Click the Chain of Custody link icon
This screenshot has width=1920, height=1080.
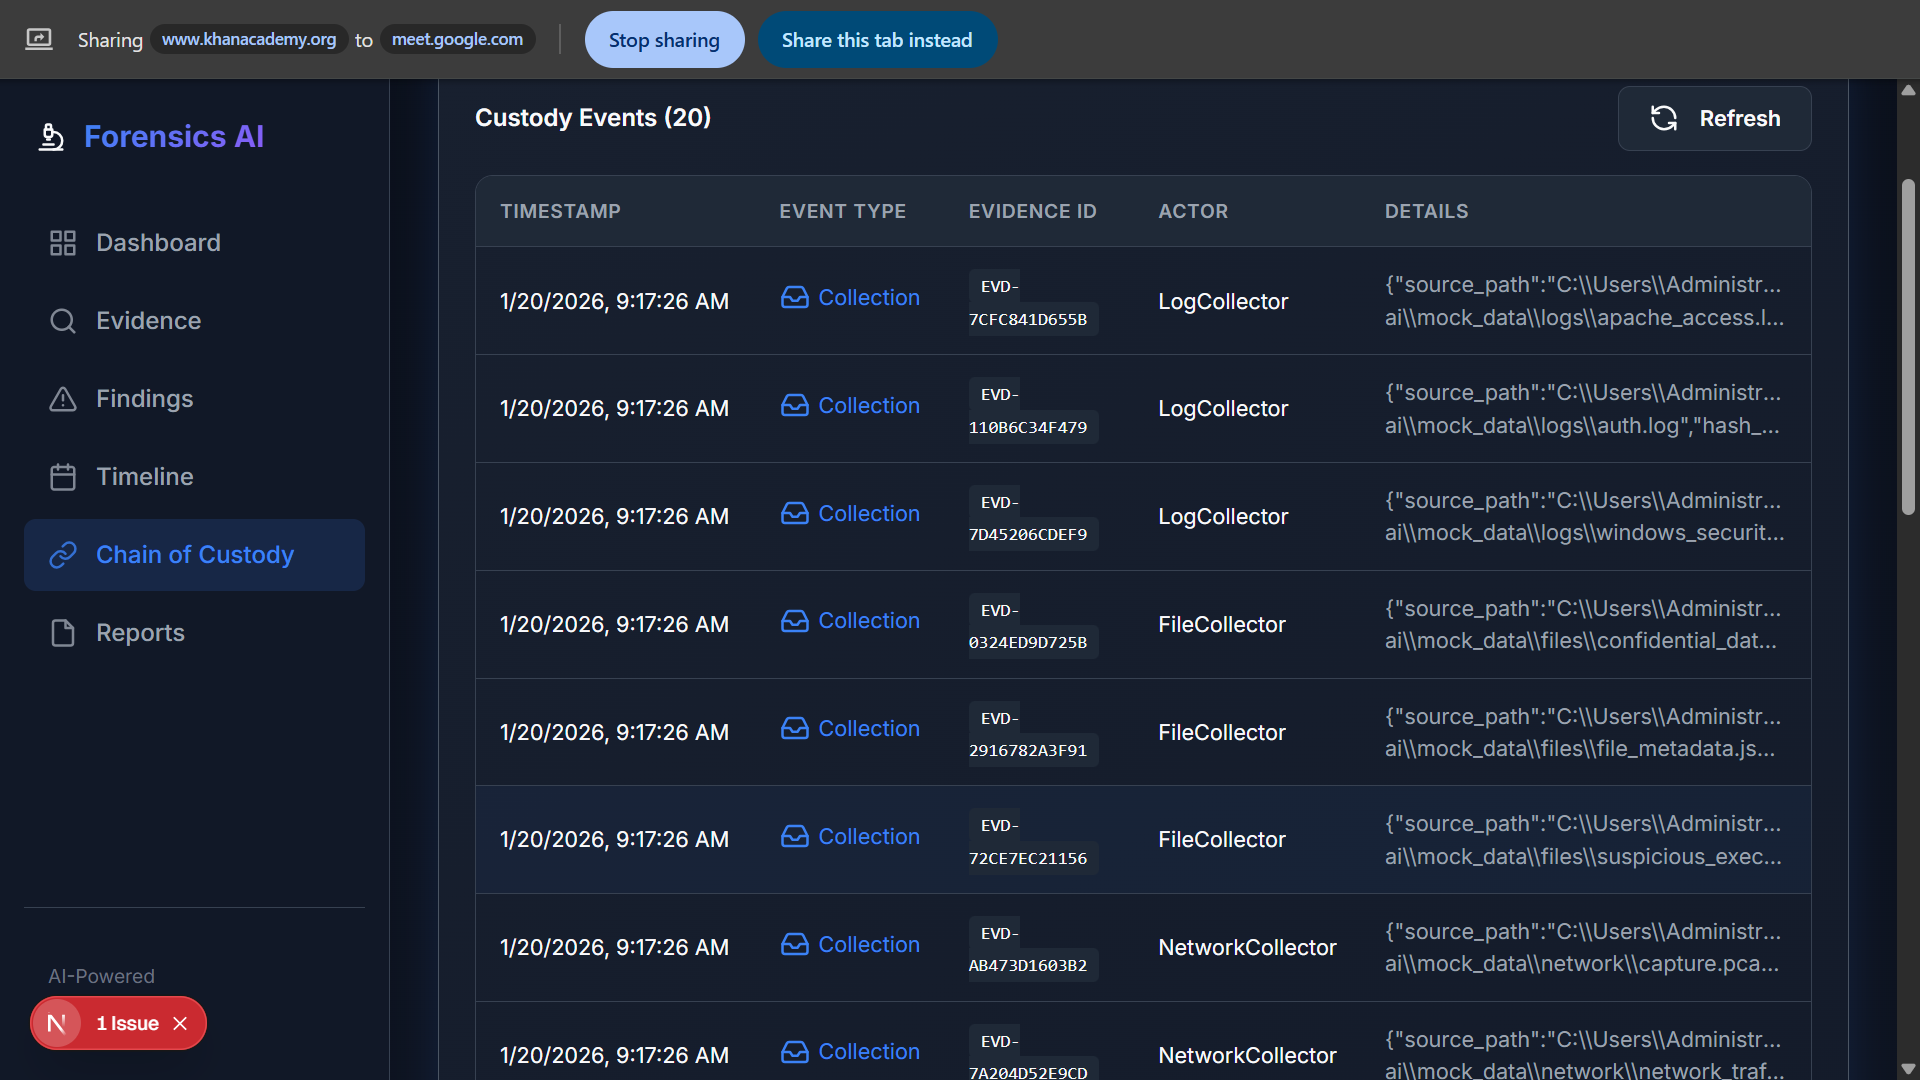click(x=63, y=555)
